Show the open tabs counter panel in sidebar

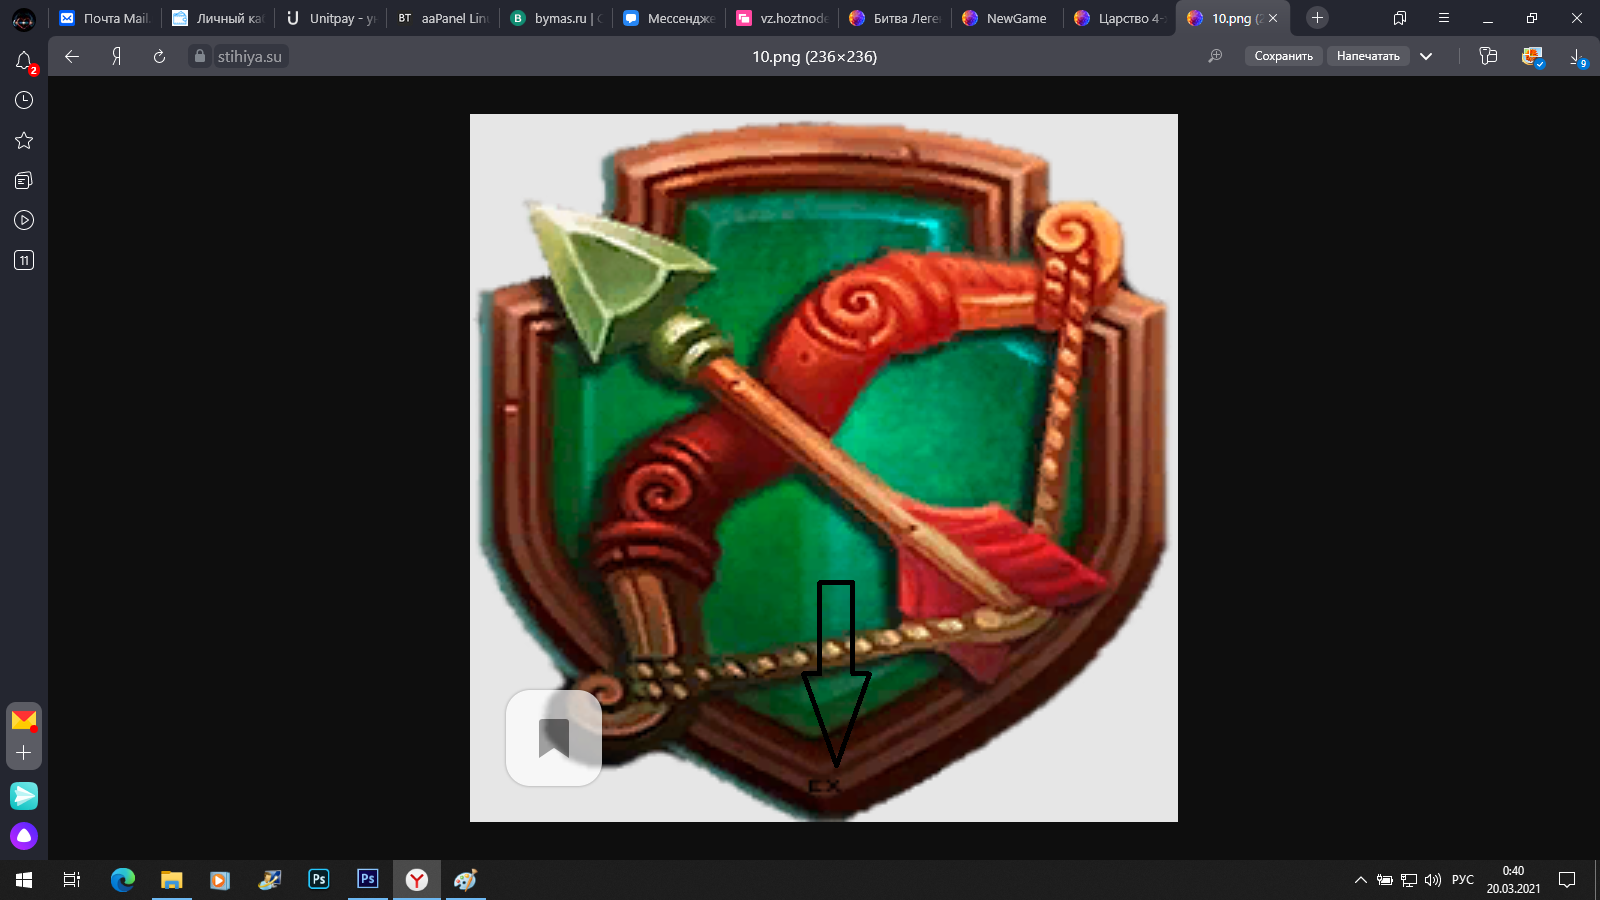click(24, 260)
